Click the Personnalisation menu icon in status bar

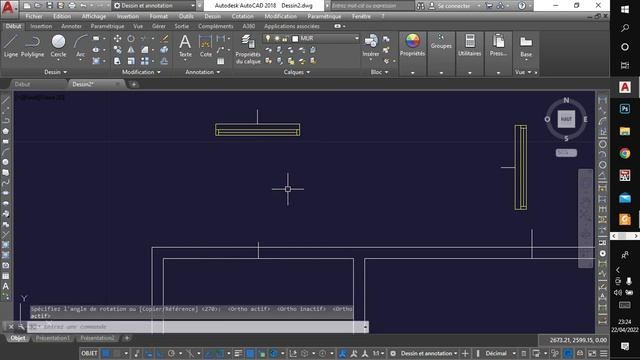[x=604, y=353]
